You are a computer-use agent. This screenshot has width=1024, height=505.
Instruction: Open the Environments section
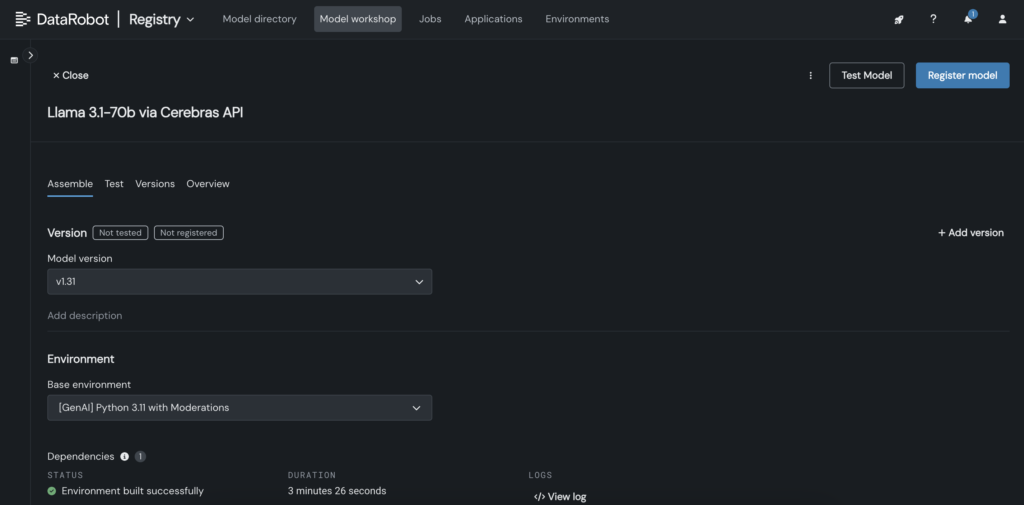click(577, 19)
